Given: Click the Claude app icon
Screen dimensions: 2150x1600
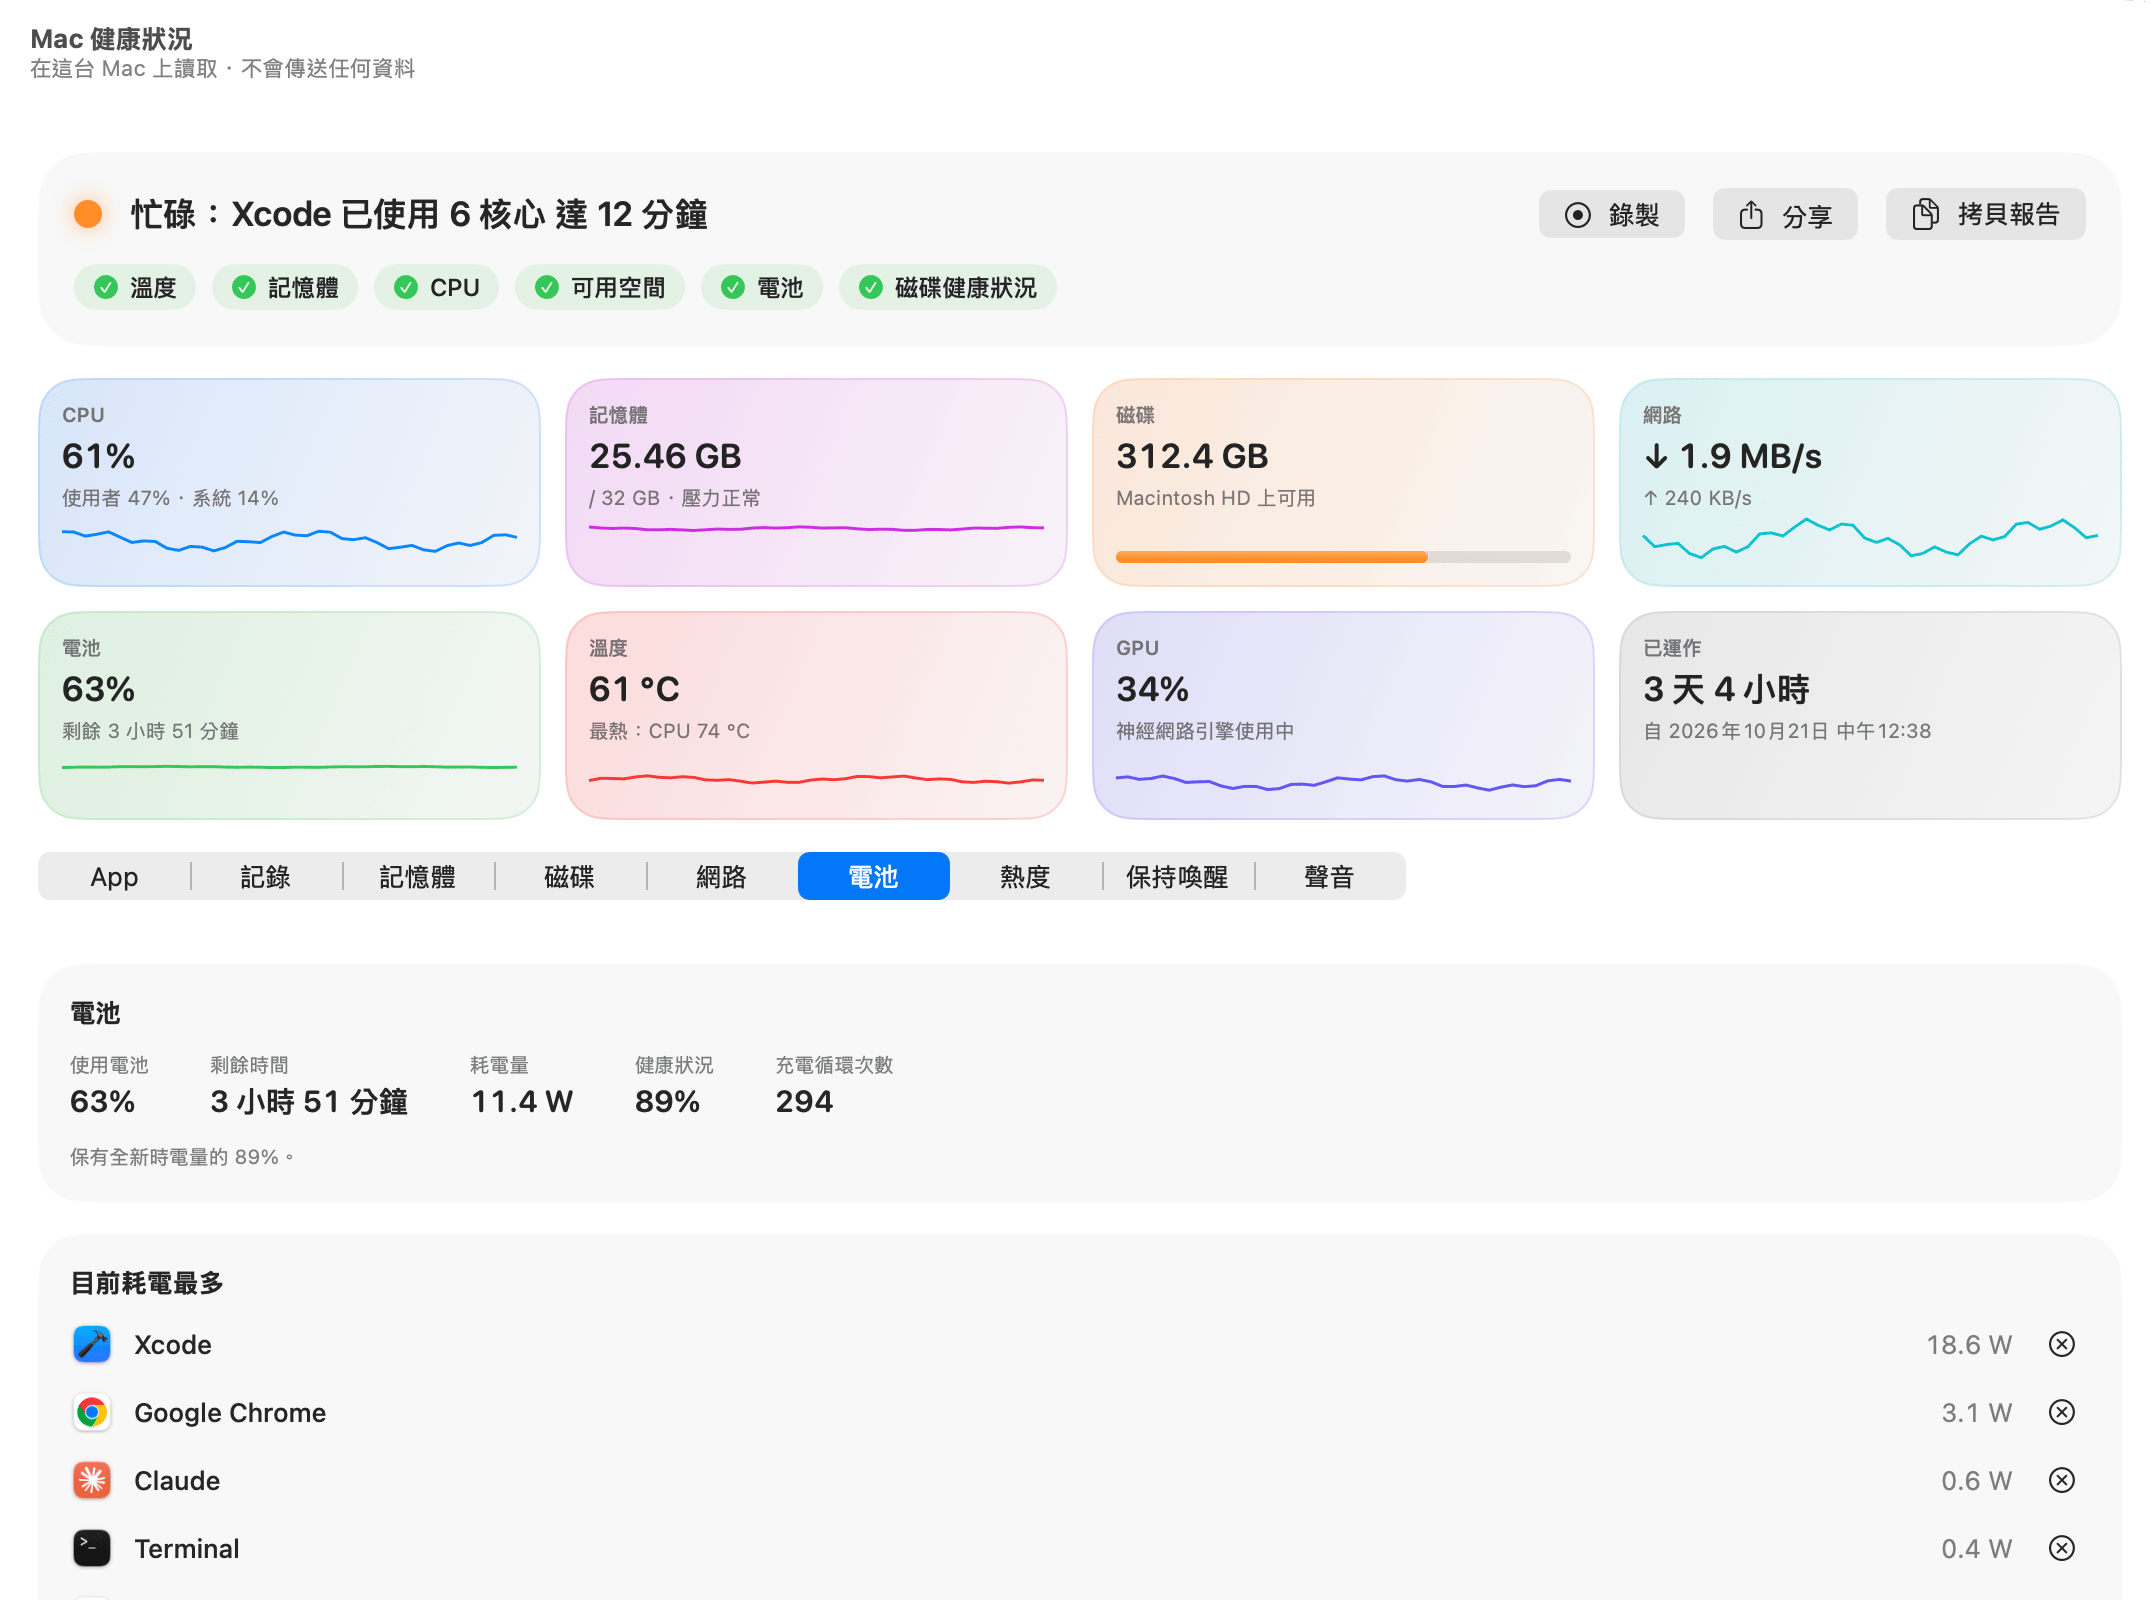Looking at the screenshot, I should [92, 1480].
